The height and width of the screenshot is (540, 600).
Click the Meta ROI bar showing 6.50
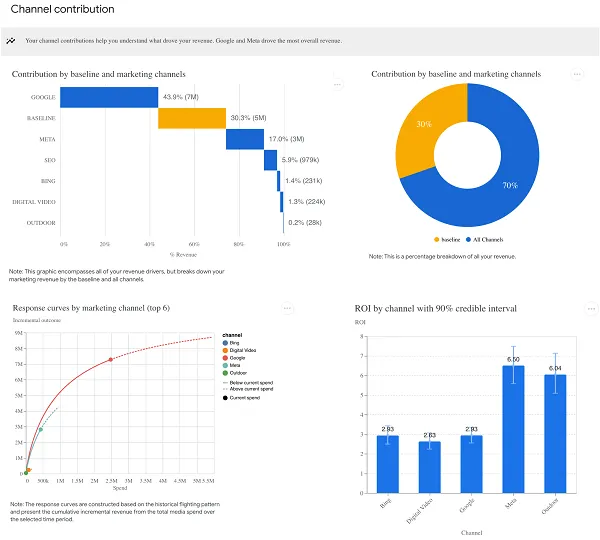point(513,430)
